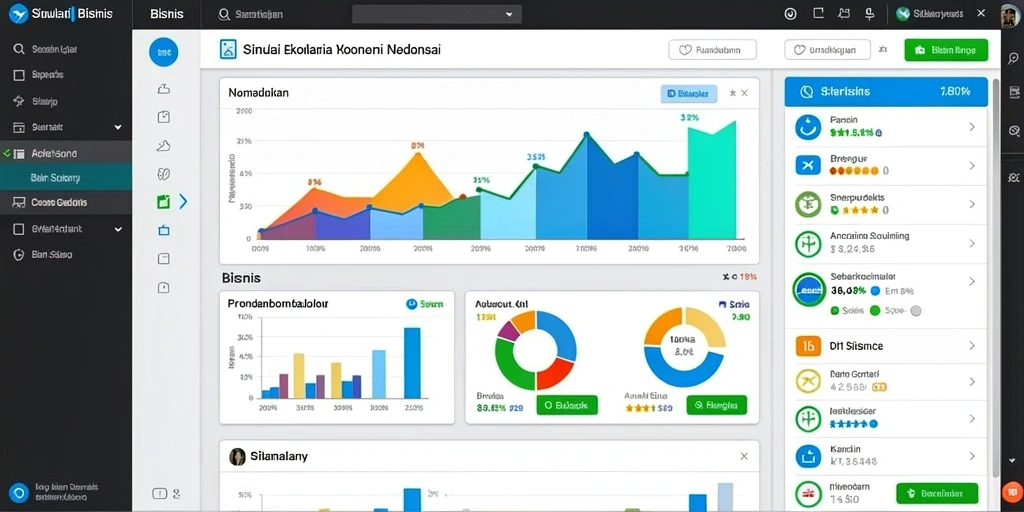
Task: Click the top bar search field
Action: tap(274, 14)
